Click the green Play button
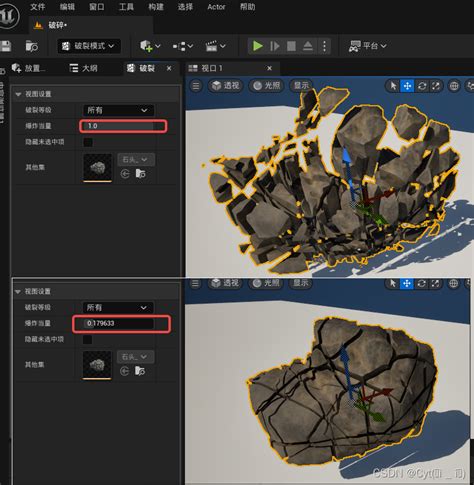Image resolution: width=474 pixels, height=485 pixels. pos(258,46)
